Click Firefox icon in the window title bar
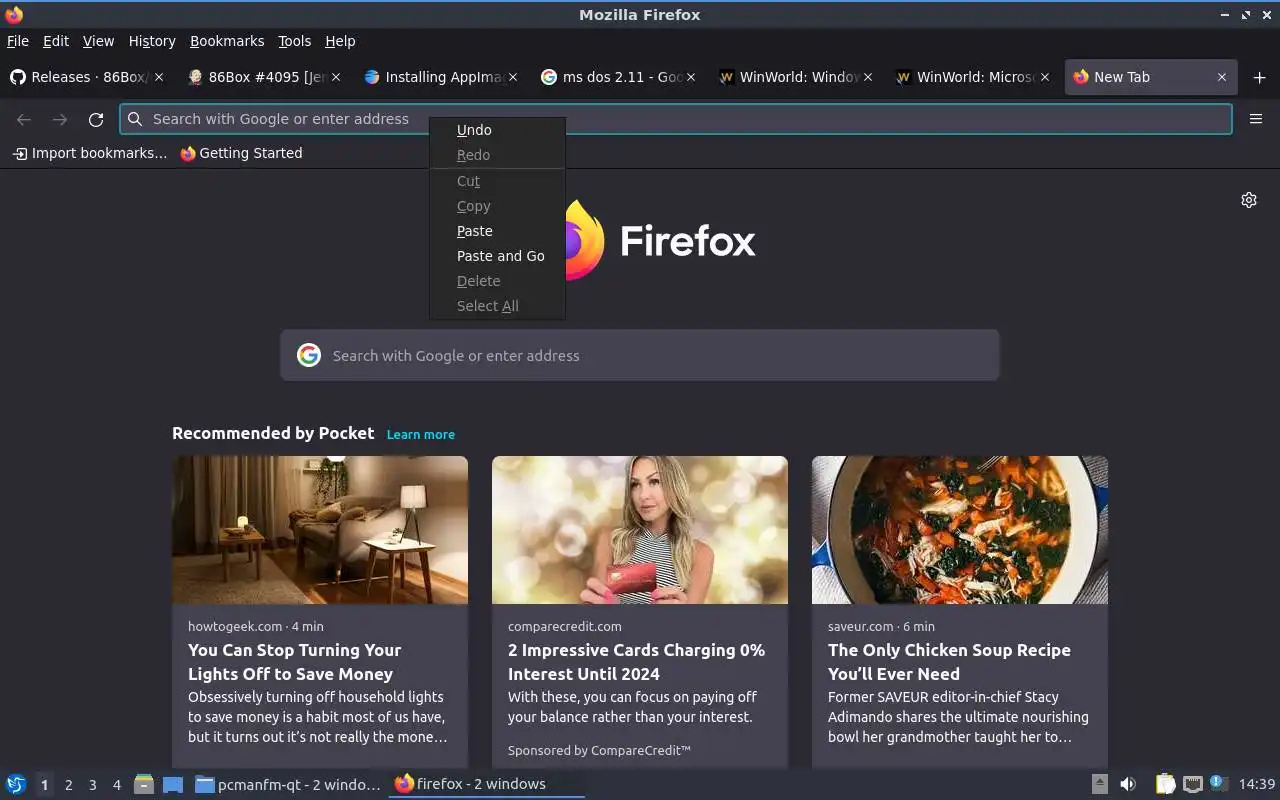This screenshot has width=1280, height=800. [x=14, y=14]
